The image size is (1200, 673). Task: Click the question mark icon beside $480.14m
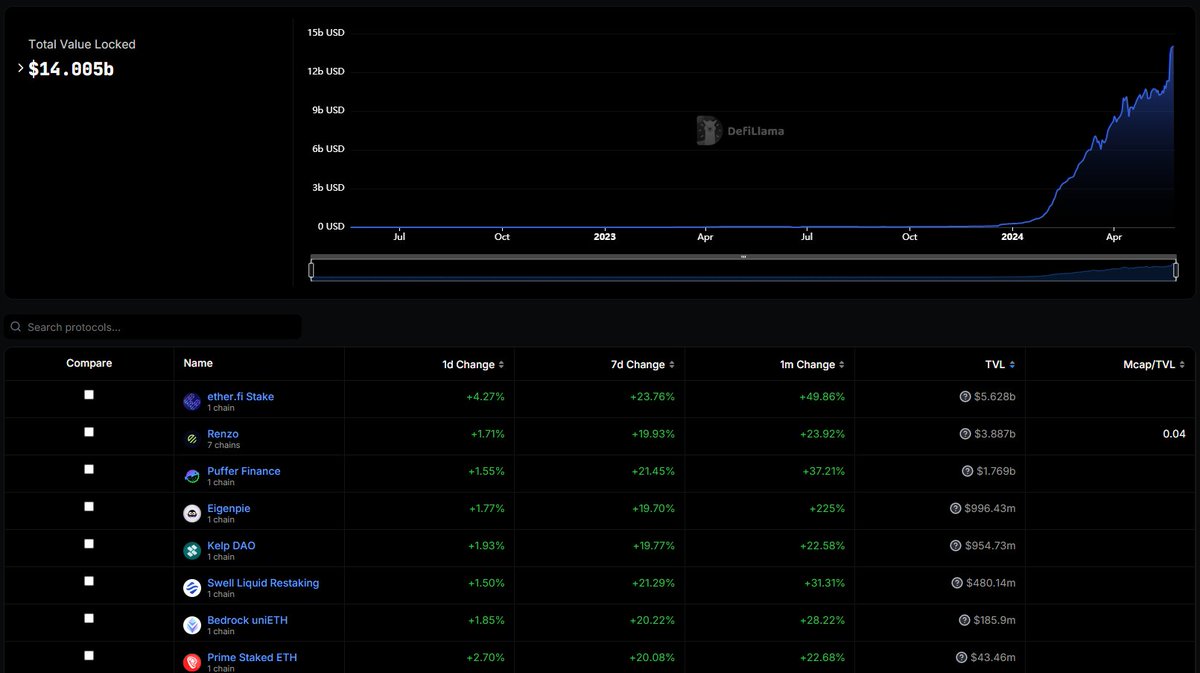coord(958,583)
